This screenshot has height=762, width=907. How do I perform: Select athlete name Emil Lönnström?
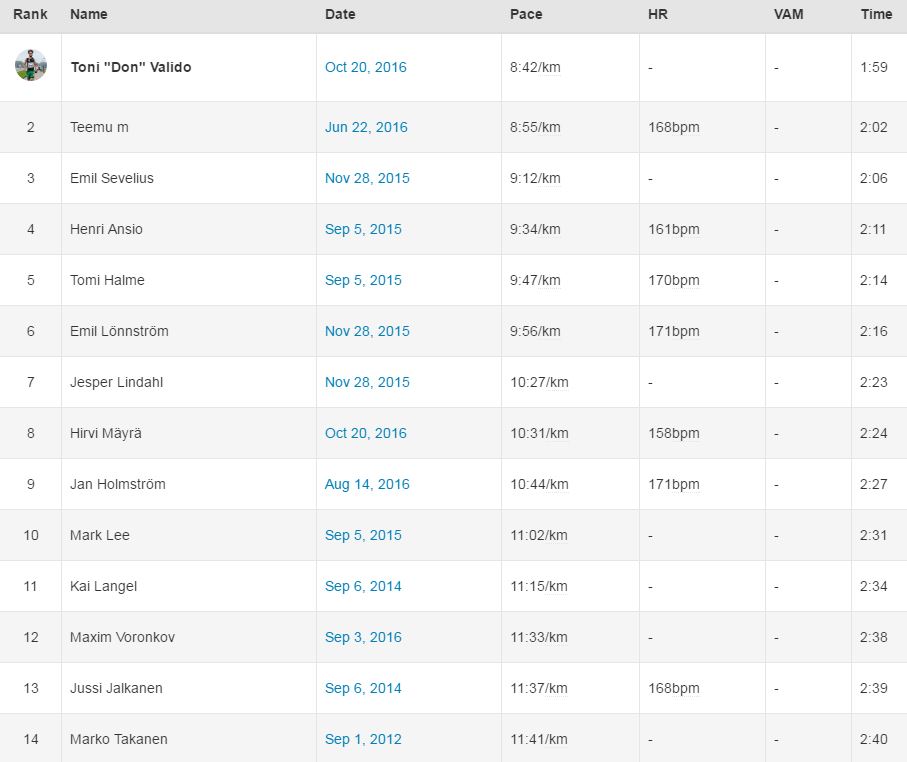pos(119,331)
